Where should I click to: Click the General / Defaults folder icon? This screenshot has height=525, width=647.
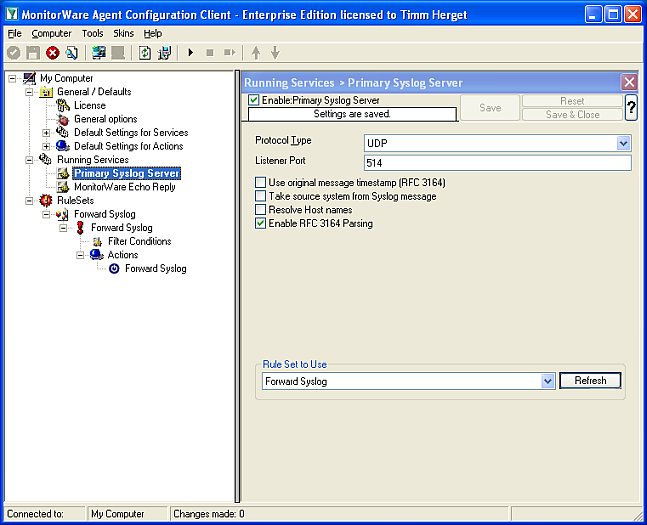pyautogui.click(x=46, y=92)
